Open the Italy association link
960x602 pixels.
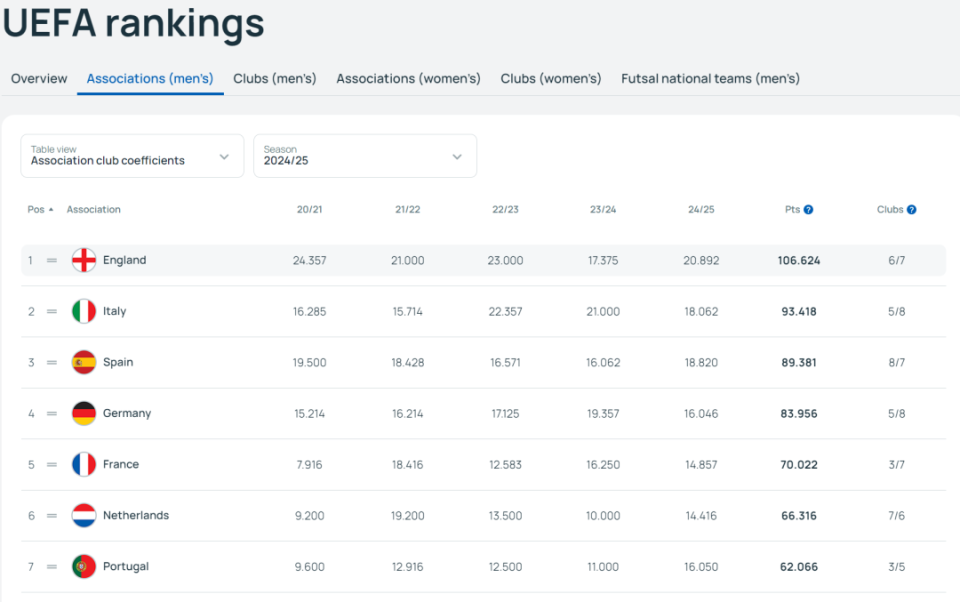coord(114,311)
